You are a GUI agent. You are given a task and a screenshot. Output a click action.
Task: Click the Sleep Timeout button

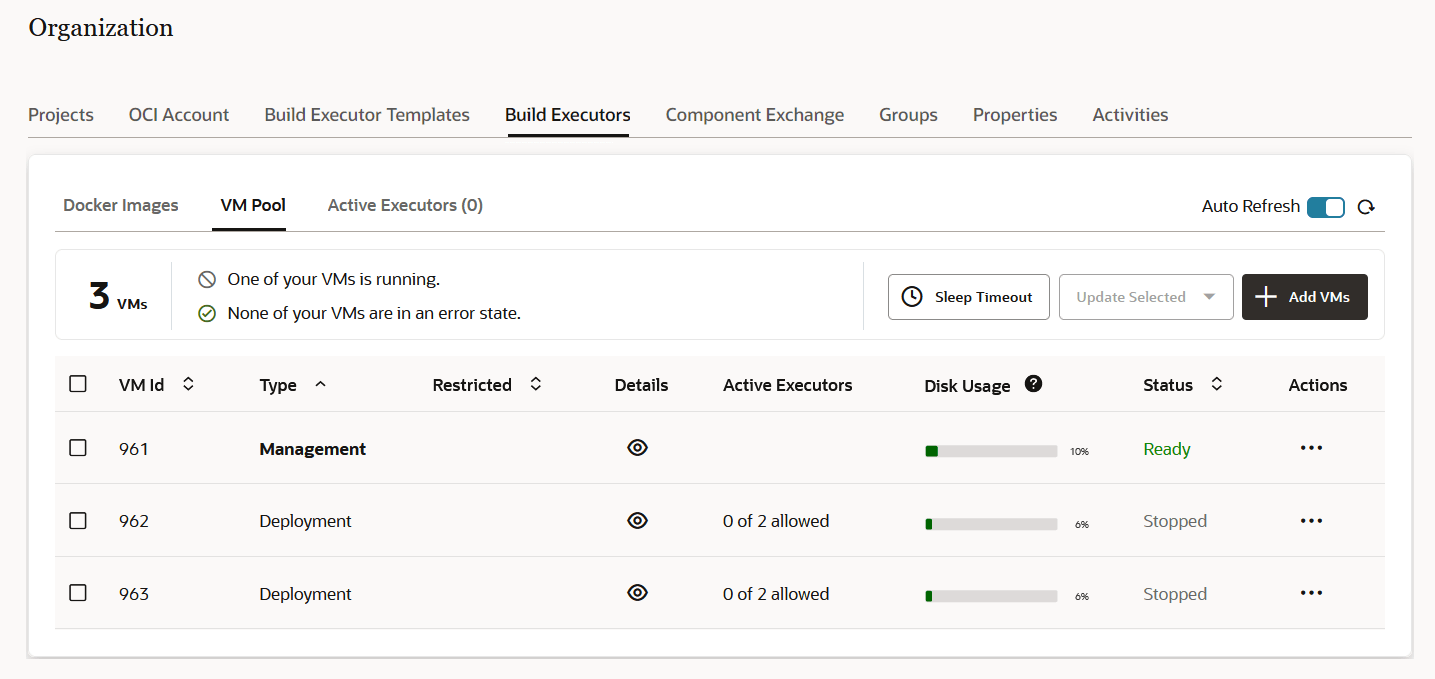tap(968, 297)
